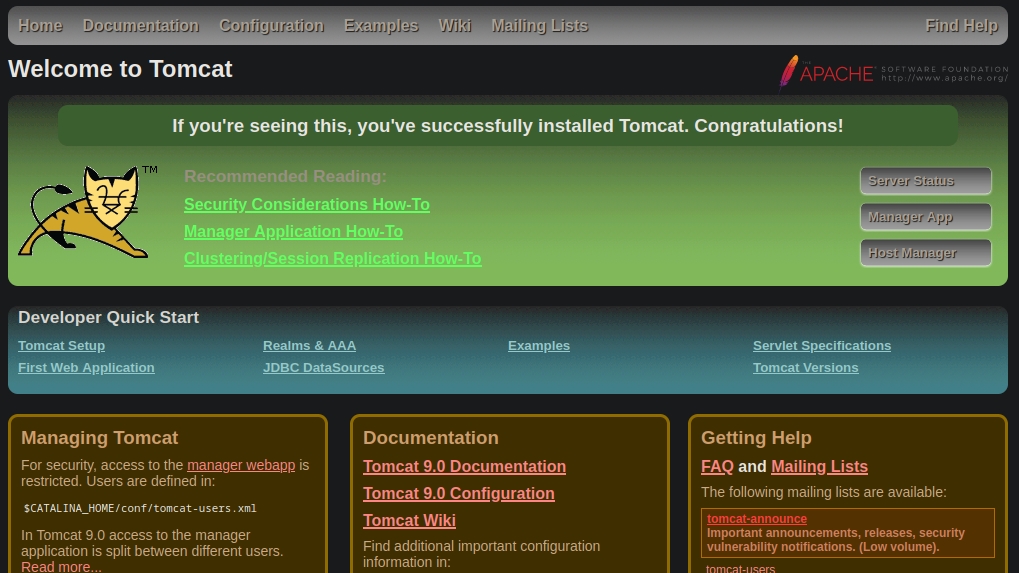Open the Tomcat Setup quick start link
Viewport: 1019px width, 573px height.
pyautogui.click(x=61, y=346)
